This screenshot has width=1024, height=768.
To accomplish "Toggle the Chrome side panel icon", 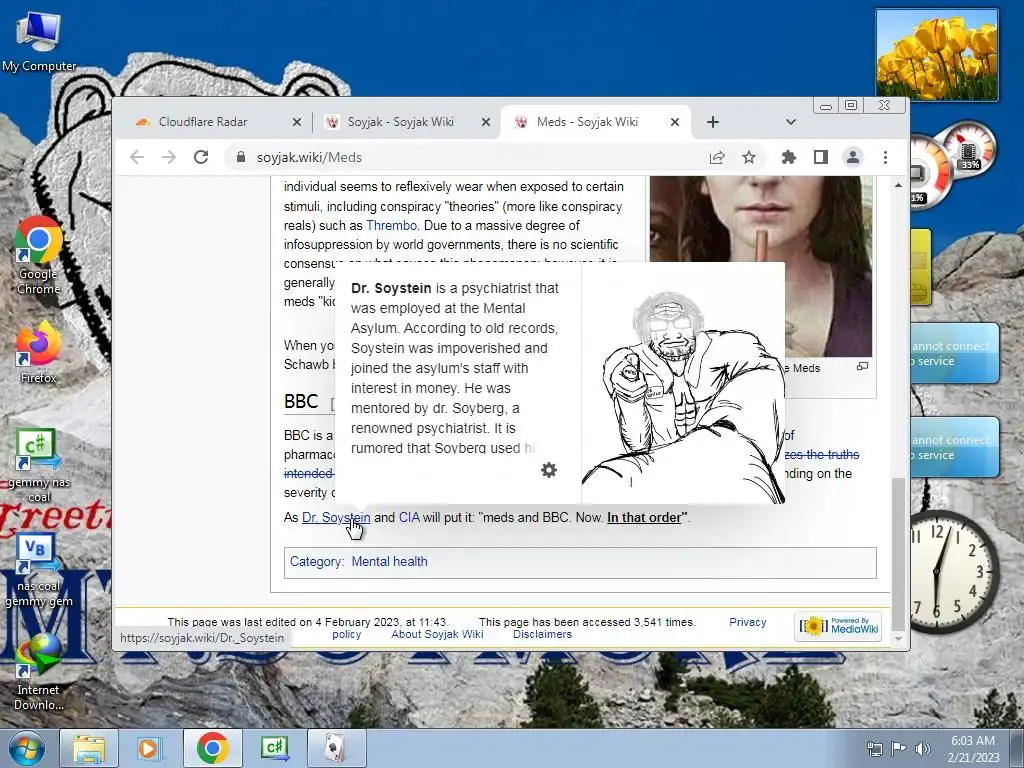I will (x=821, y=157).
